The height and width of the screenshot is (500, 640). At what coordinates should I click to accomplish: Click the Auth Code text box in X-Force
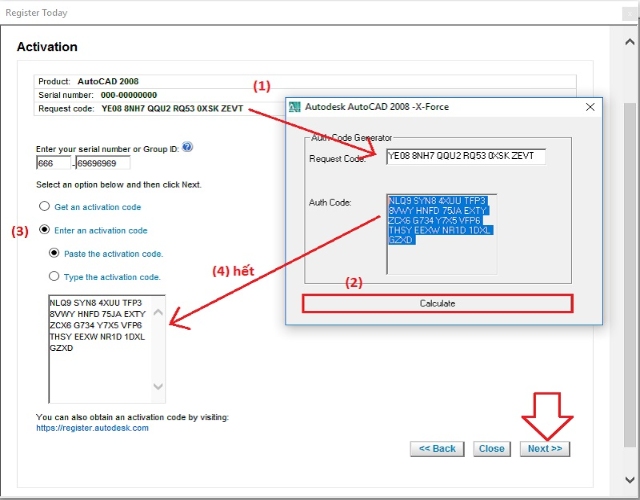442,234
